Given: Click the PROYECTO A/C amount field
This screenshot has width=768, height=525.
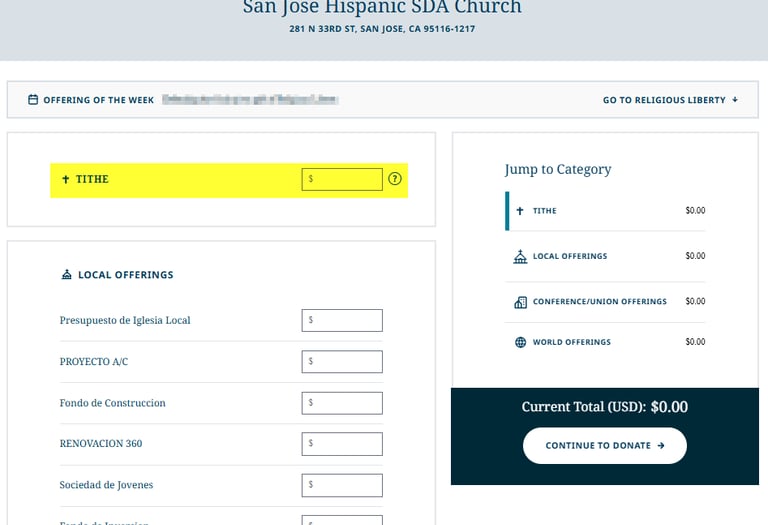Looking at the screenshot, I should click(342, 361).
